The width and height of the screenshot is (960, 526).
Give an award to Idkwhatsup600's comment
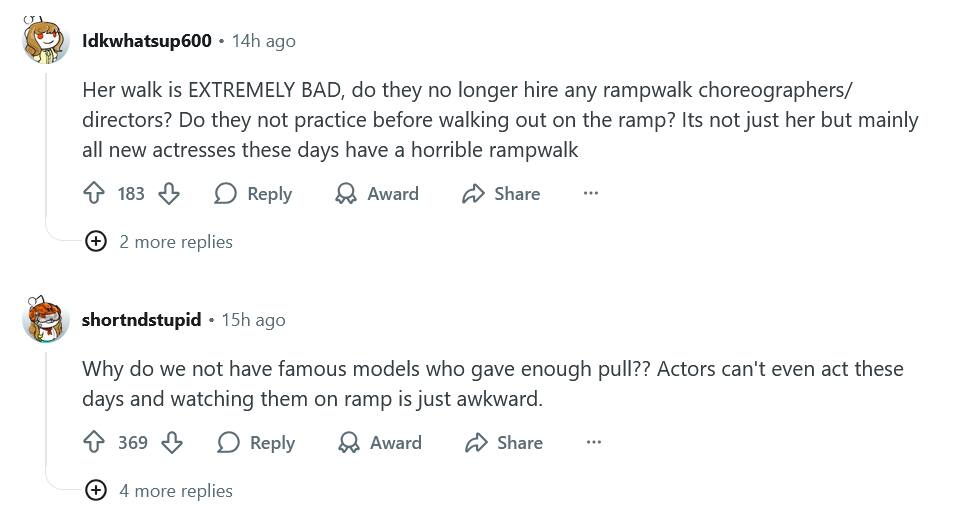click(377, 194)
